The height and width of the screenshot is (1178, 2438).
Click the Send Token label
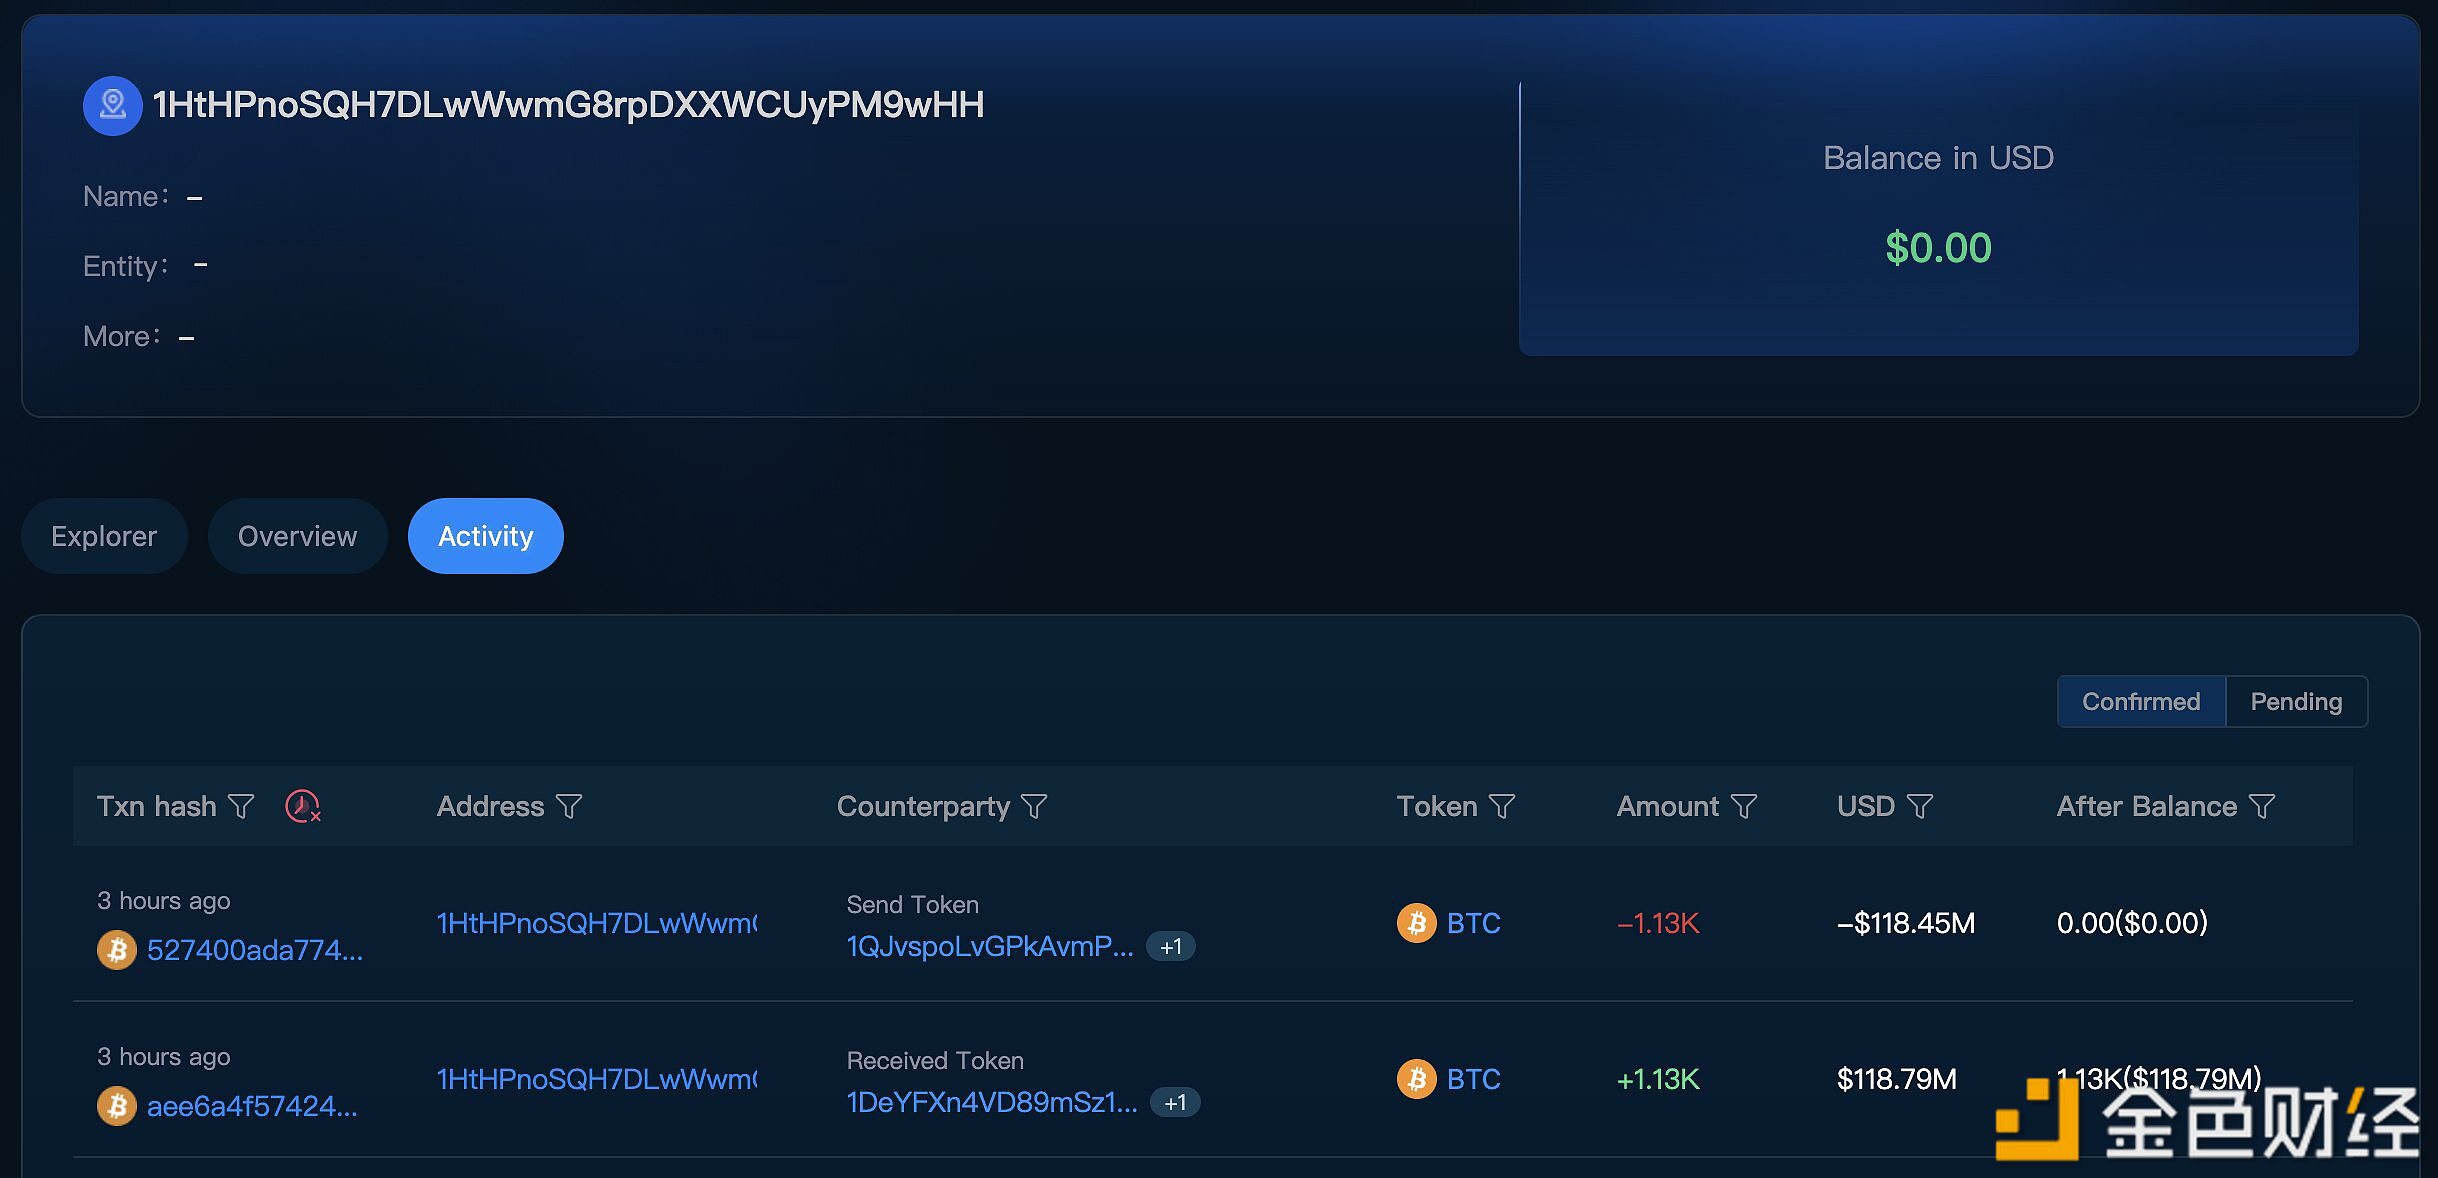(x=913, y=904)
